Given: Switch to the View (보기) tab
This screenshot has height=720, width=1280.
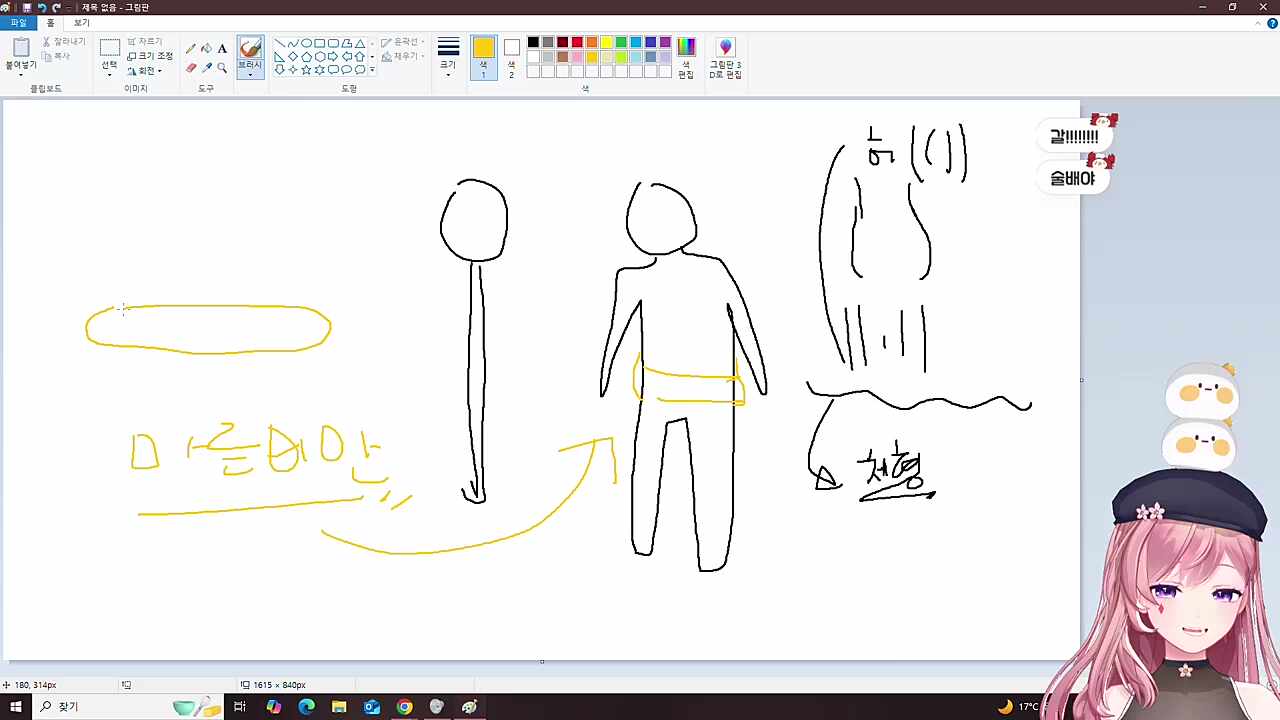Looking at the screenshot, I should (81, 23).
